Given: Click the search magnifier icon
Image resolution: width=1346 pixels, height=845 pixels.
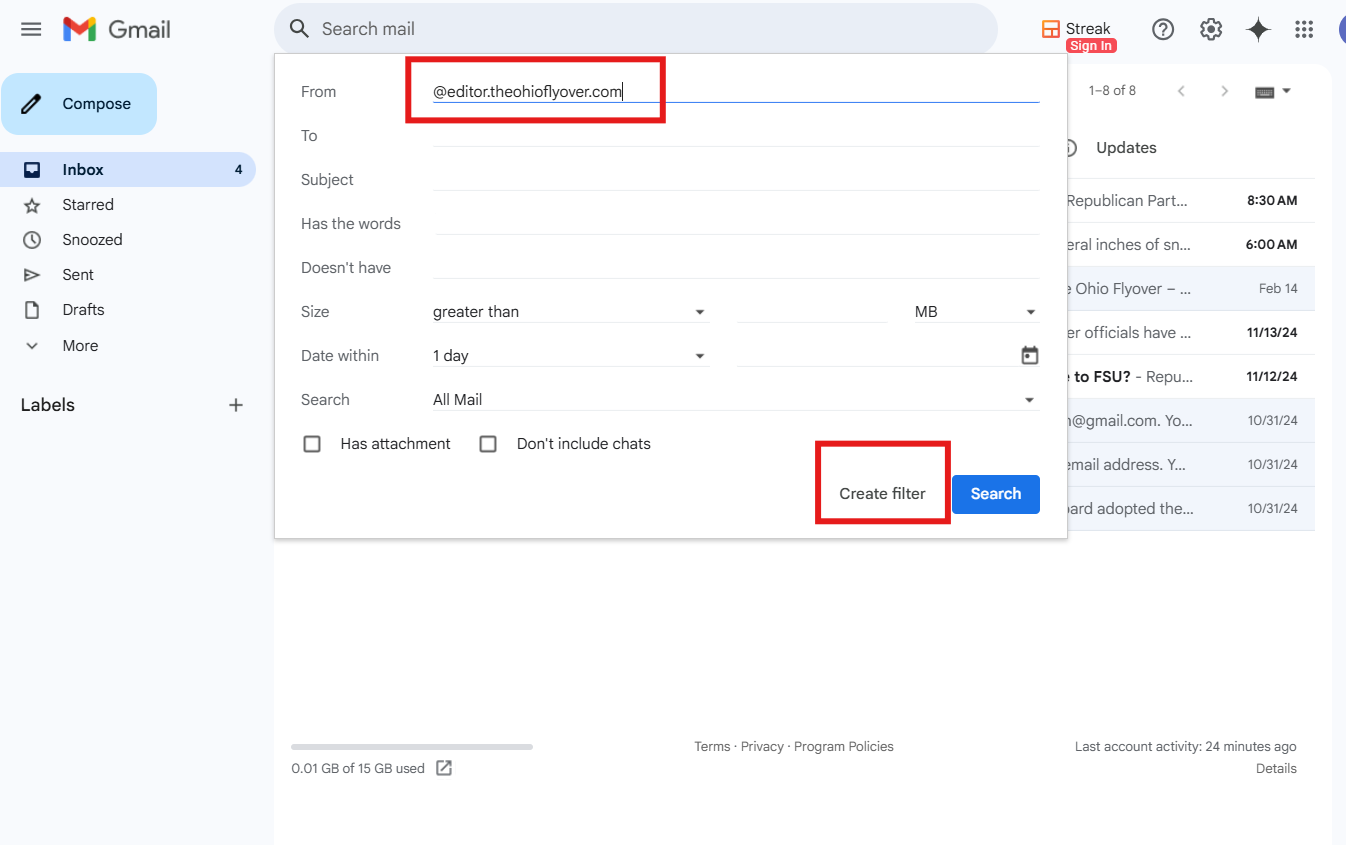Looking at the screenshot, I should [299, 29].
